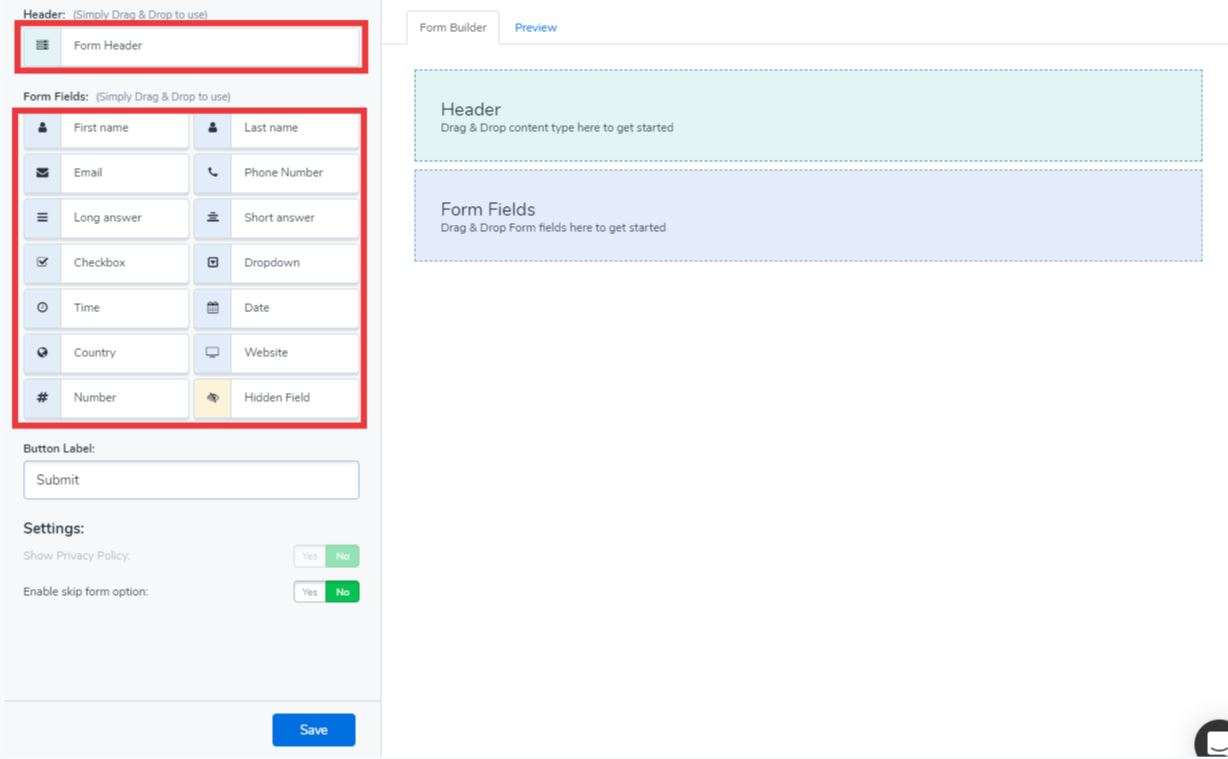This screenshot has height=759, width=1228.
Task: Select the Time field label
Action: pos(87,308)
